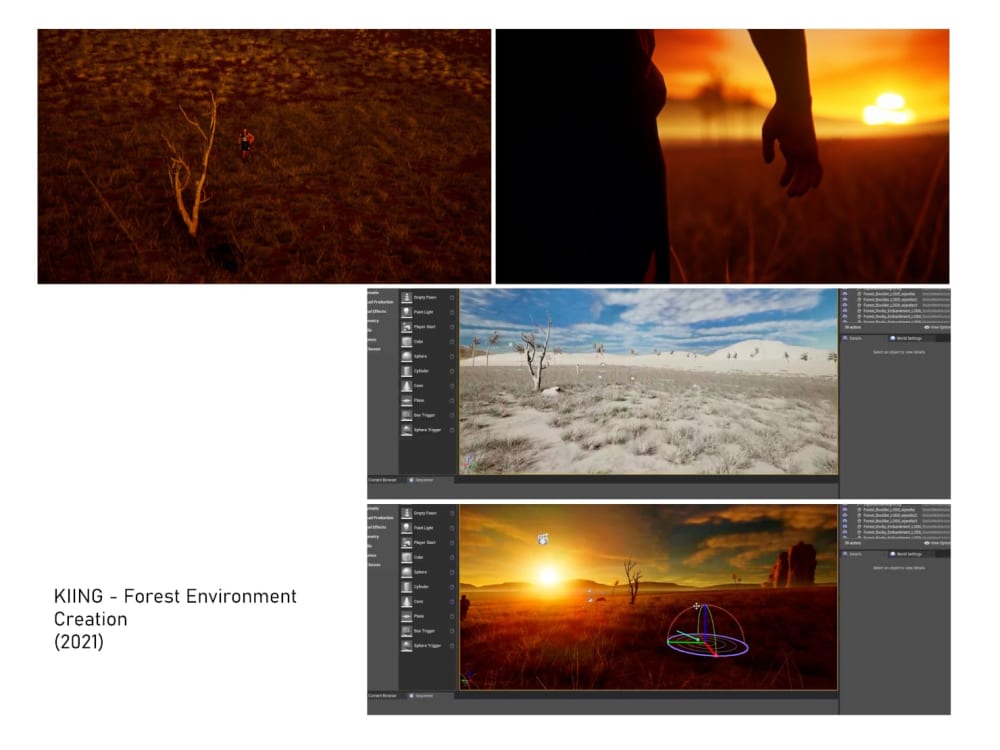The width and height of the screenshot is (1000, 750).
Task: Select Cylinder icon in sunset editor
Action: pos(406,587)
